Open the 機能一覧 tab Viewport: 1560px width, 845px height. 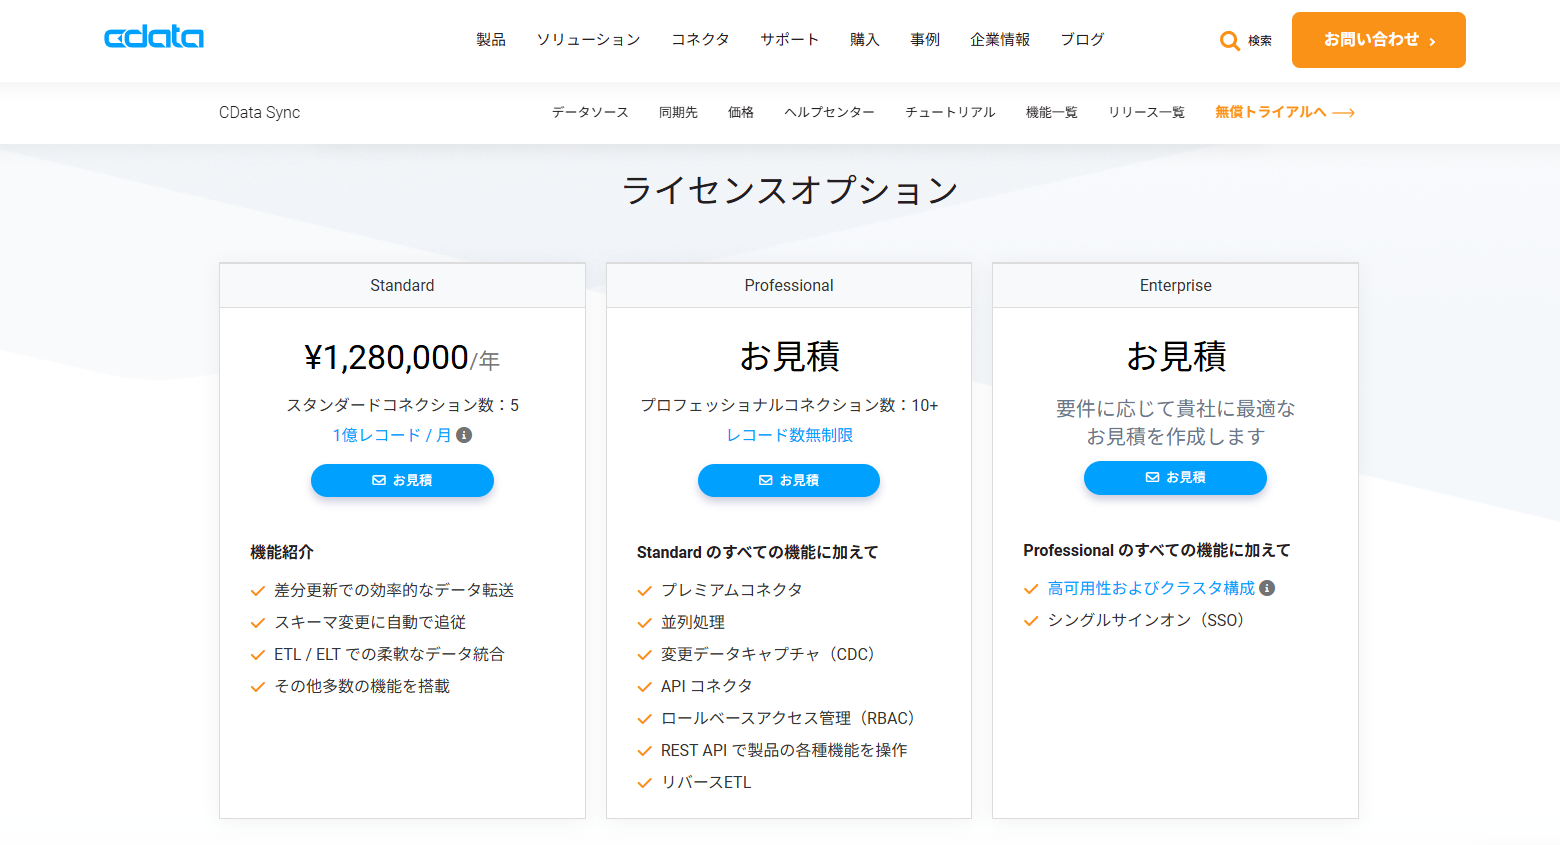pos(1052,112)
